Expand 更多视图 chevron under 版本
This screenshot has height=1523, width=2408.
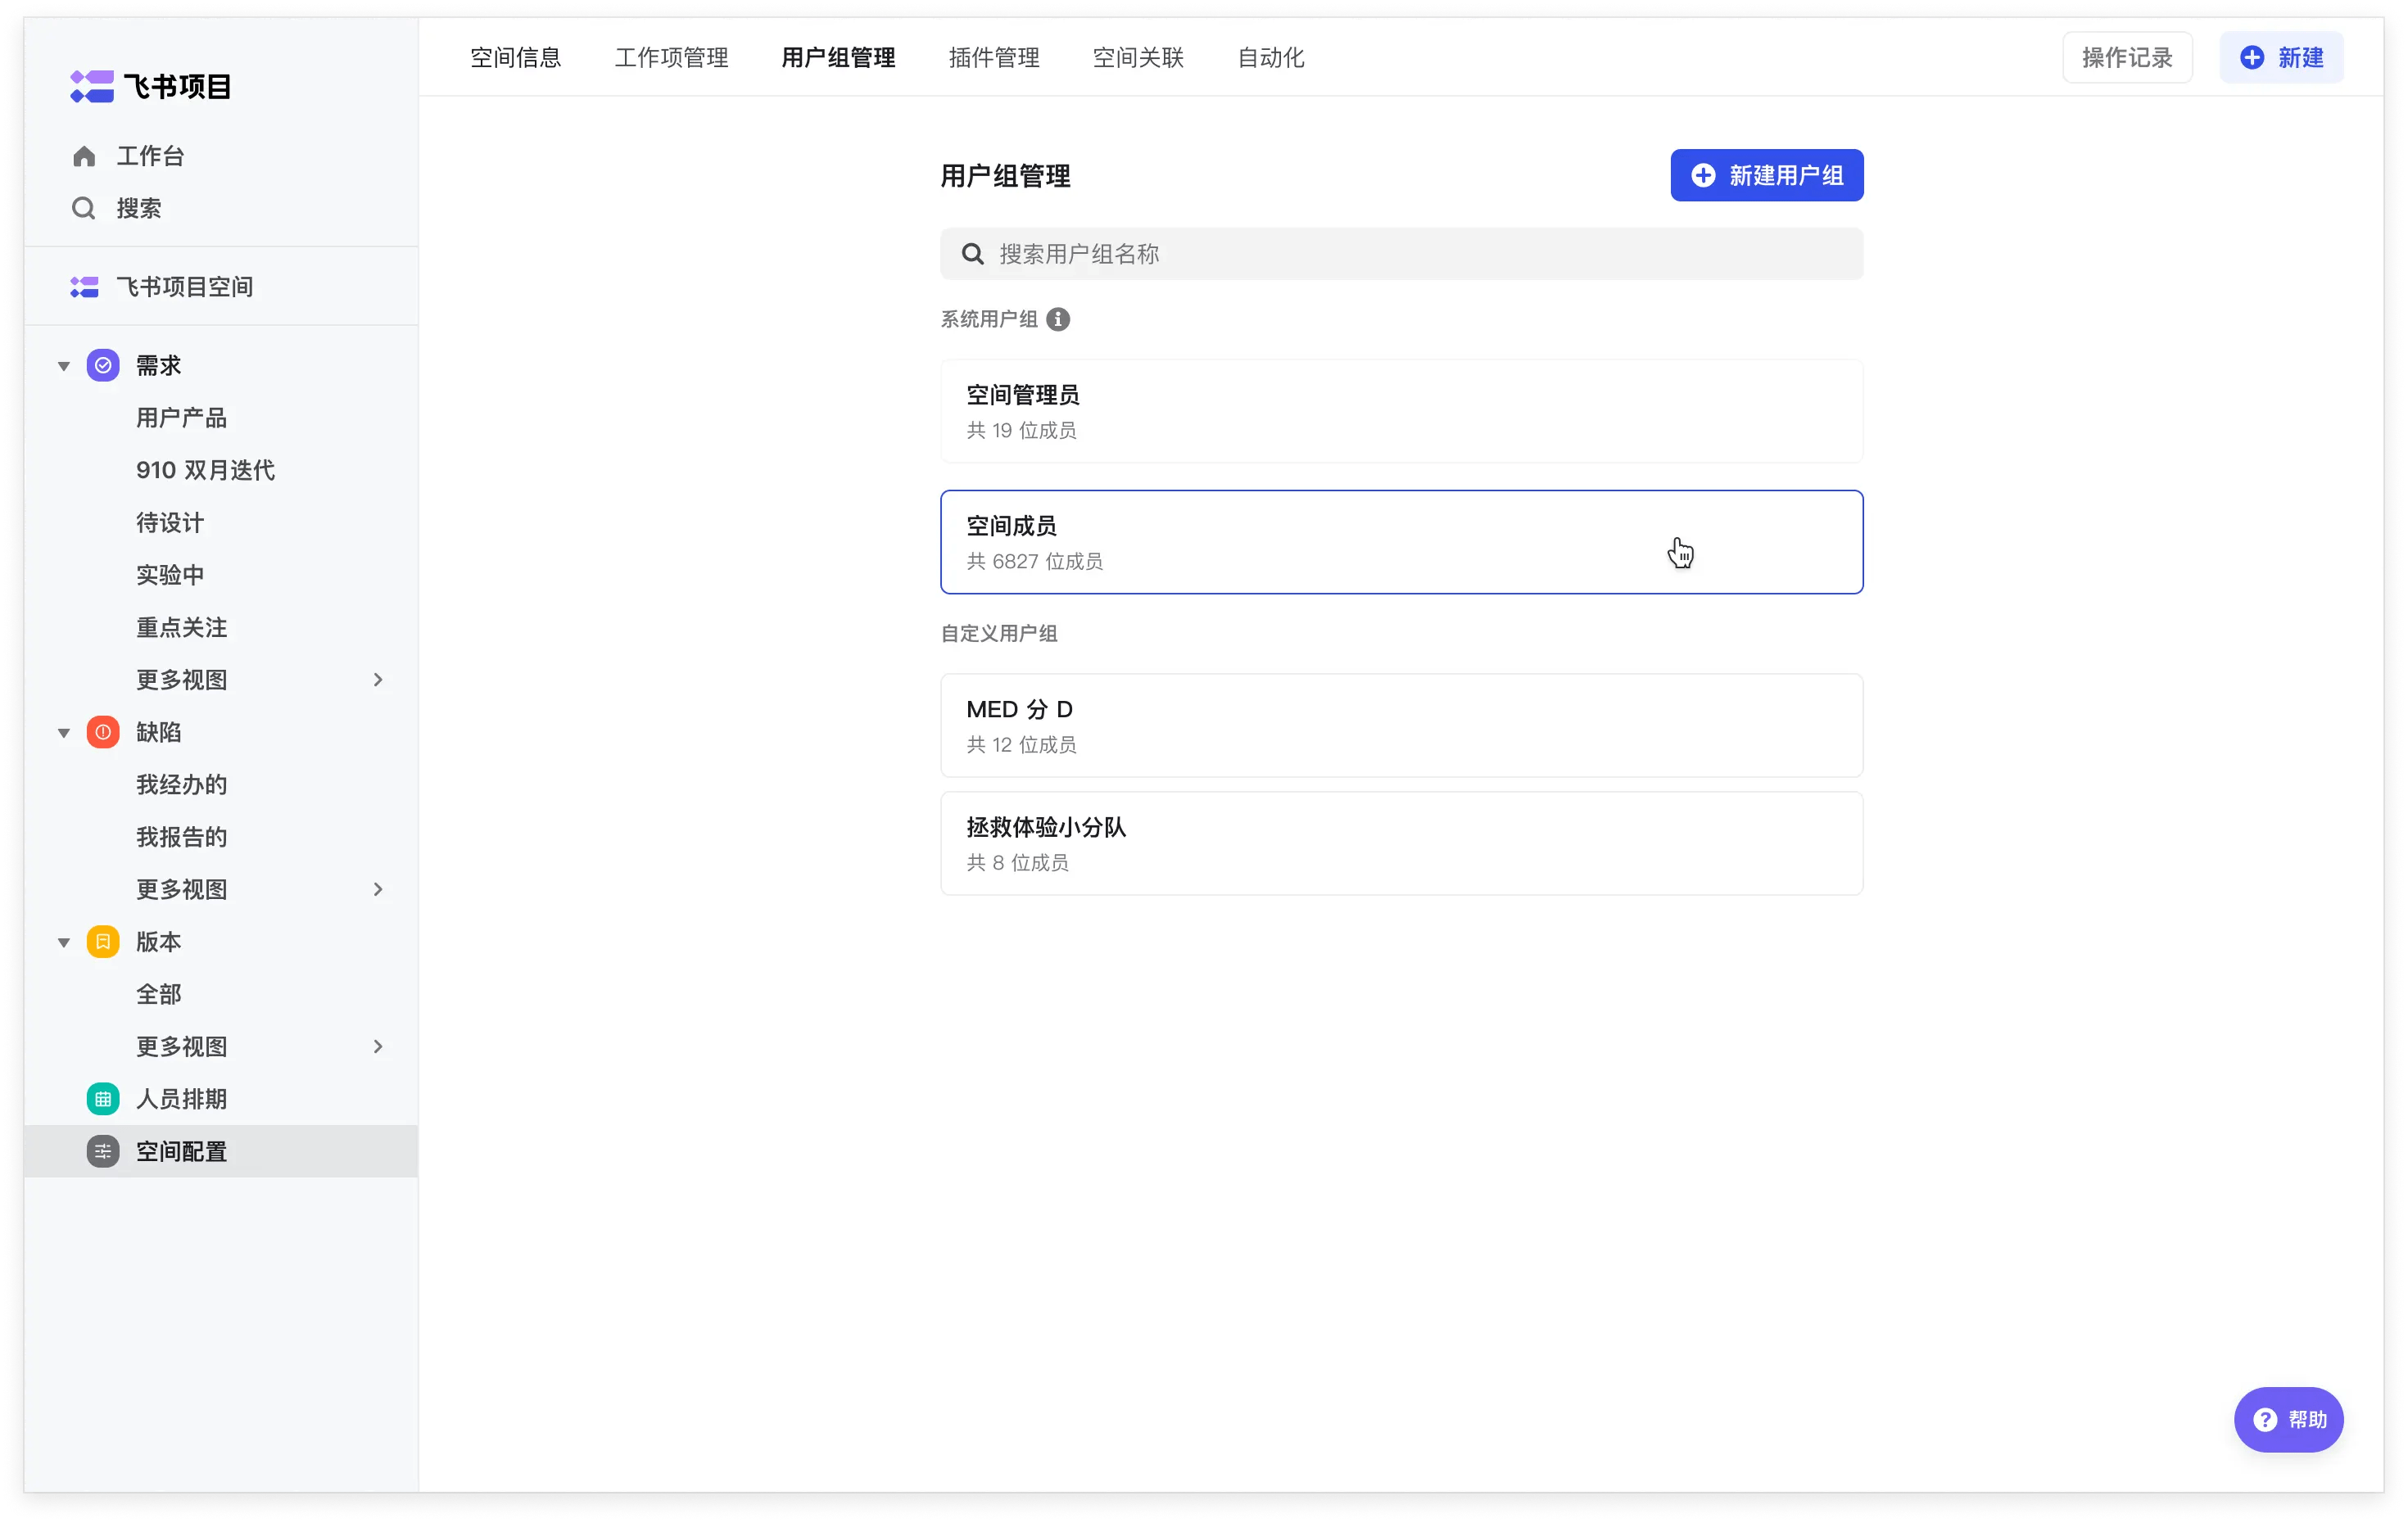tap(378, 1046)
